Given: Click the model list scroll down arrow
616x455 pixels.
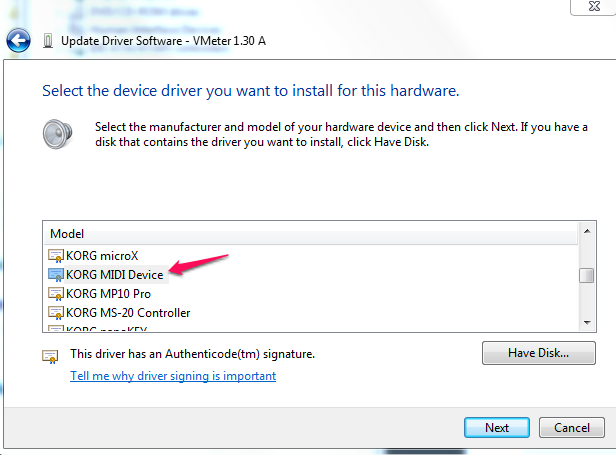Looking at the screenshot, I should (x=587, y=323).
